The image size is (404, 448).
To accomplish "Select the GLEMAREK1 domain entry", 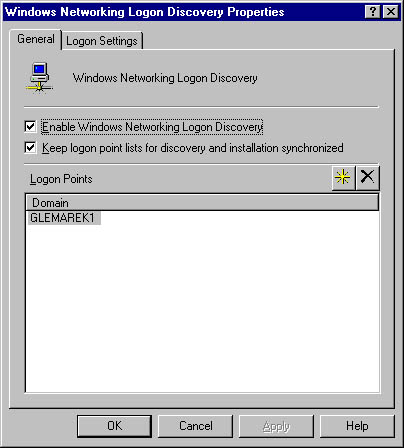I will pos(64,218).
